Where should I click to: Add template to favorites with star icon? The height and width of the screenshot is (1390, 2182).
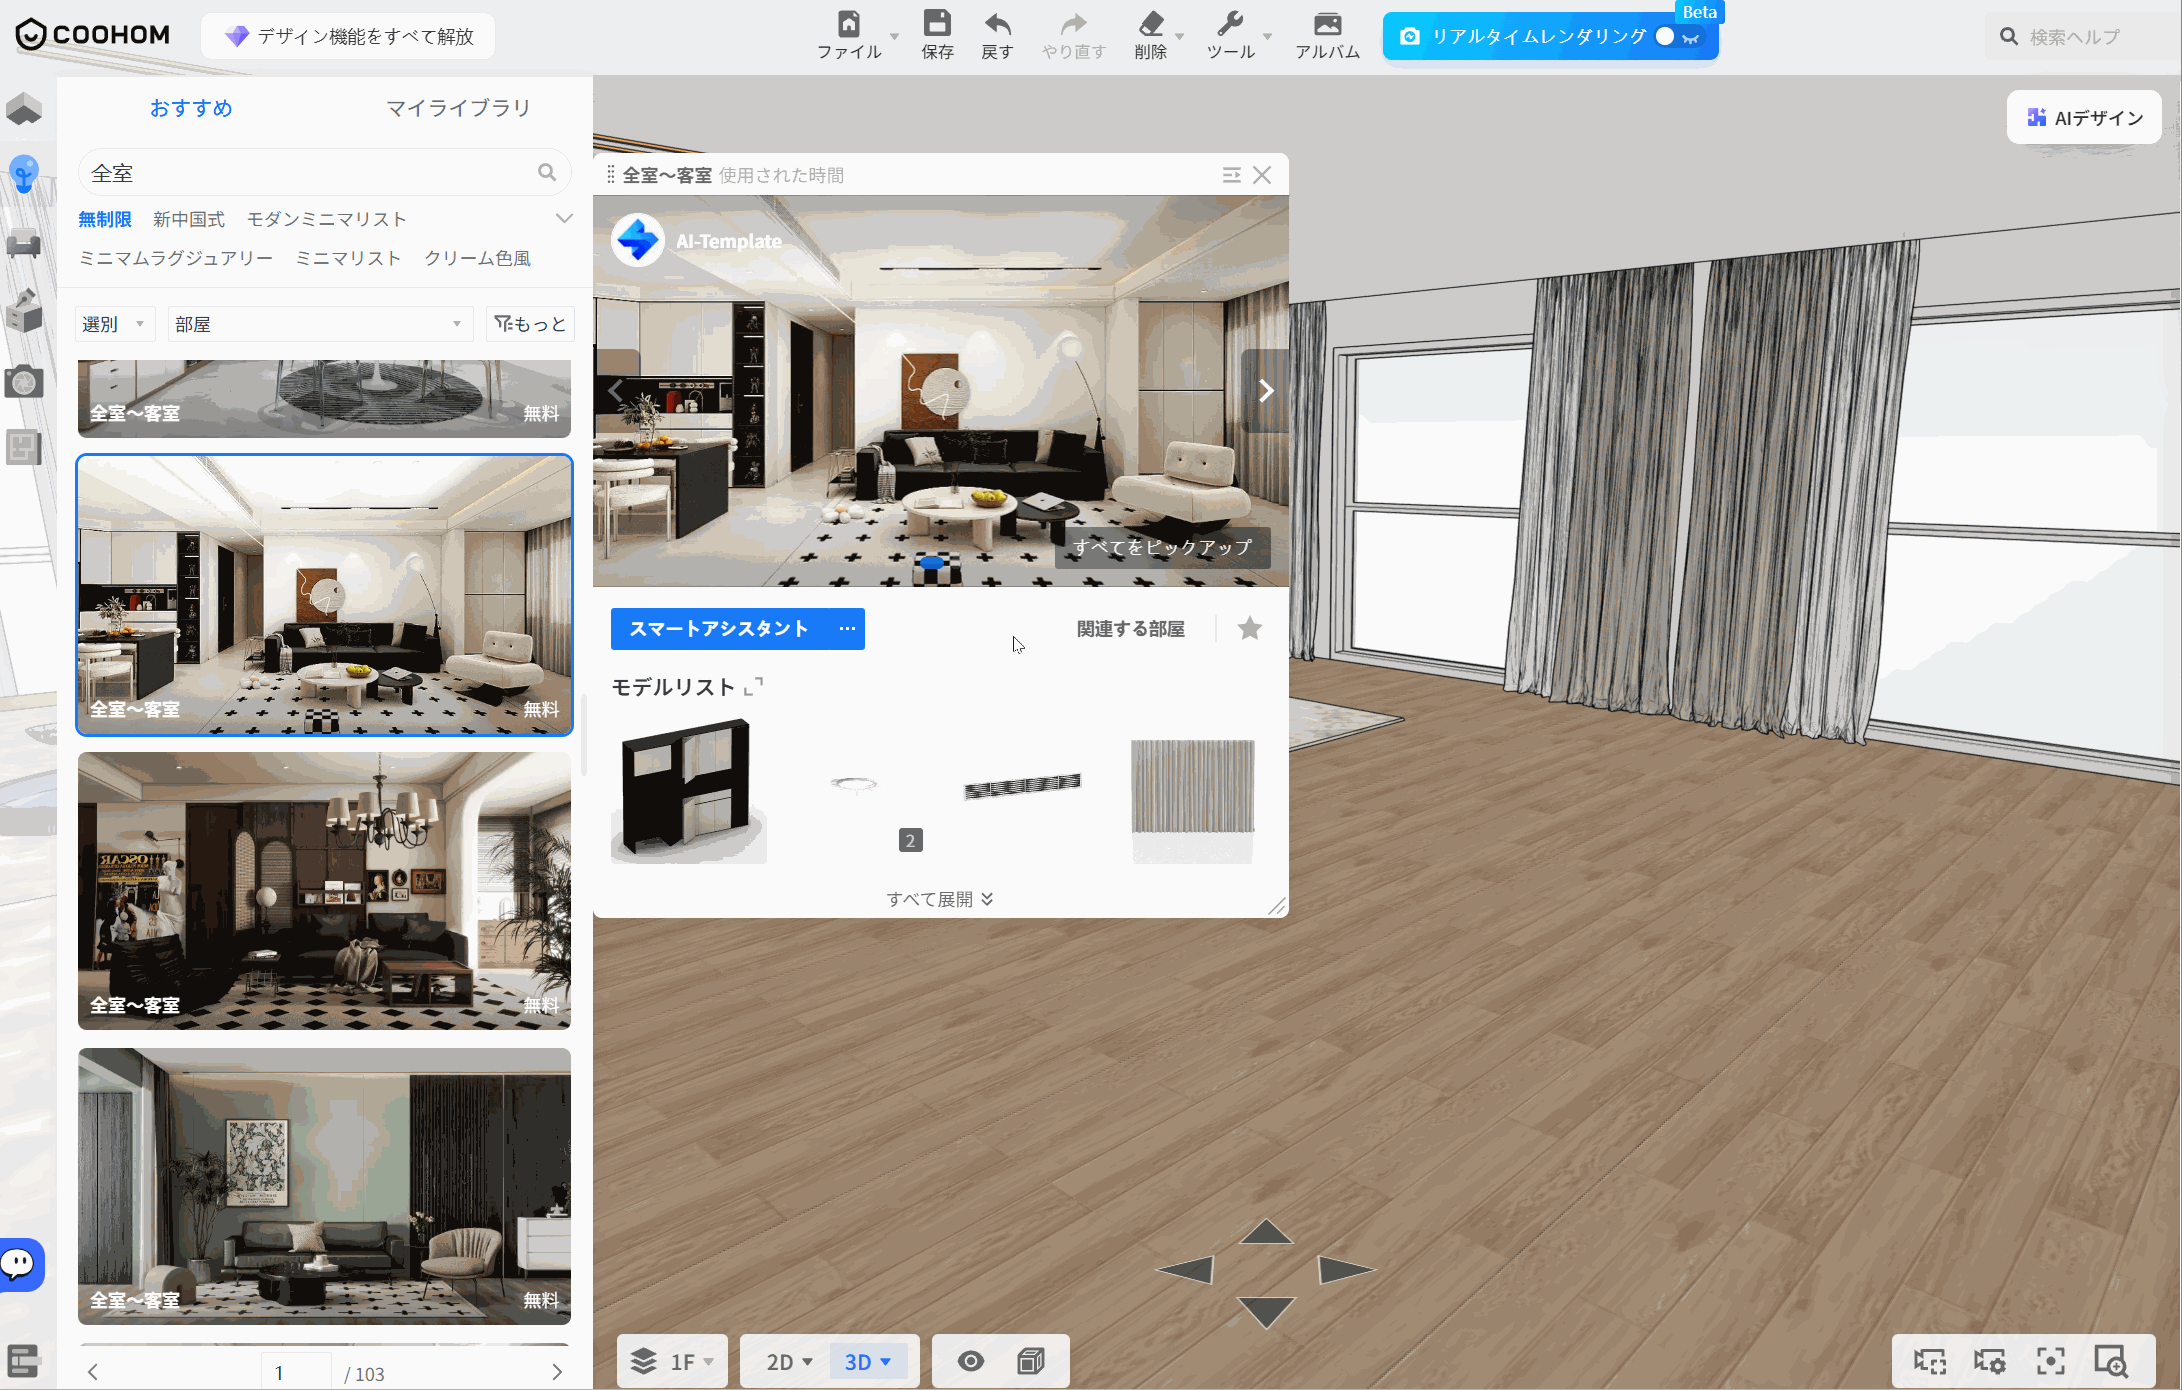(1250, 628)
